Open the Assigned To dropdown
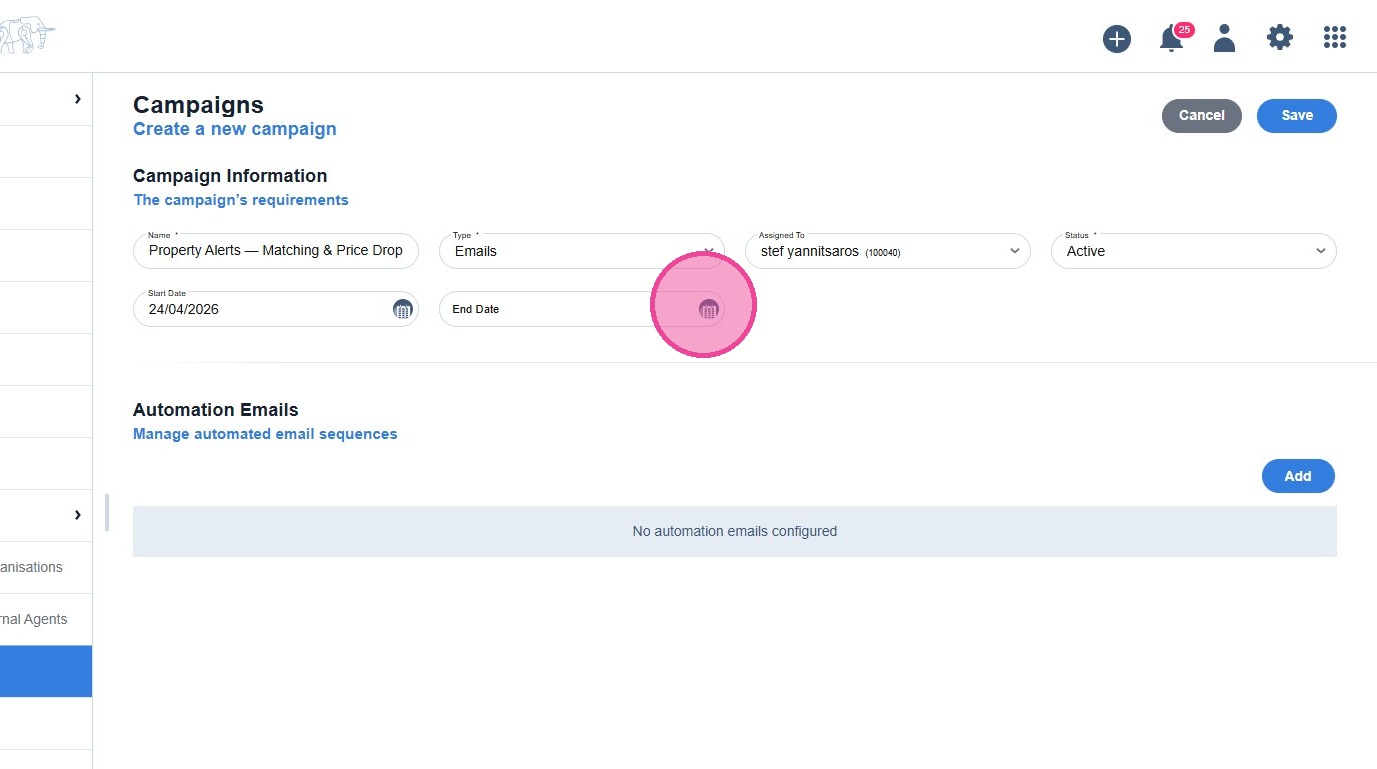1377x769 pixels. pos(888,251)
